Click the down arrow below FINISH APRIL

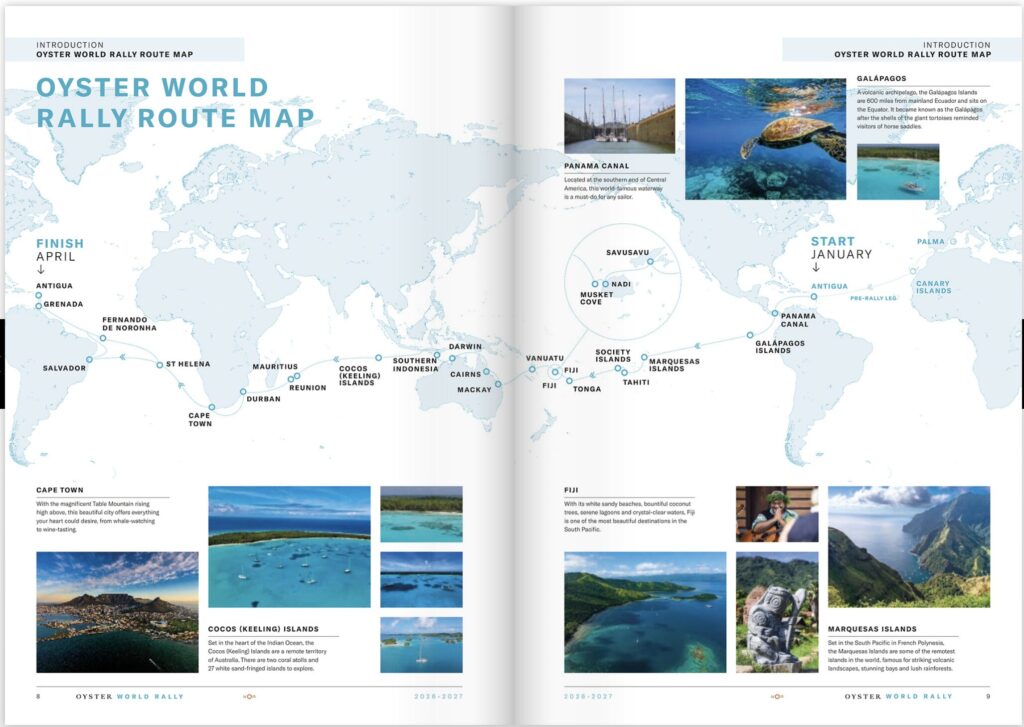41,269
